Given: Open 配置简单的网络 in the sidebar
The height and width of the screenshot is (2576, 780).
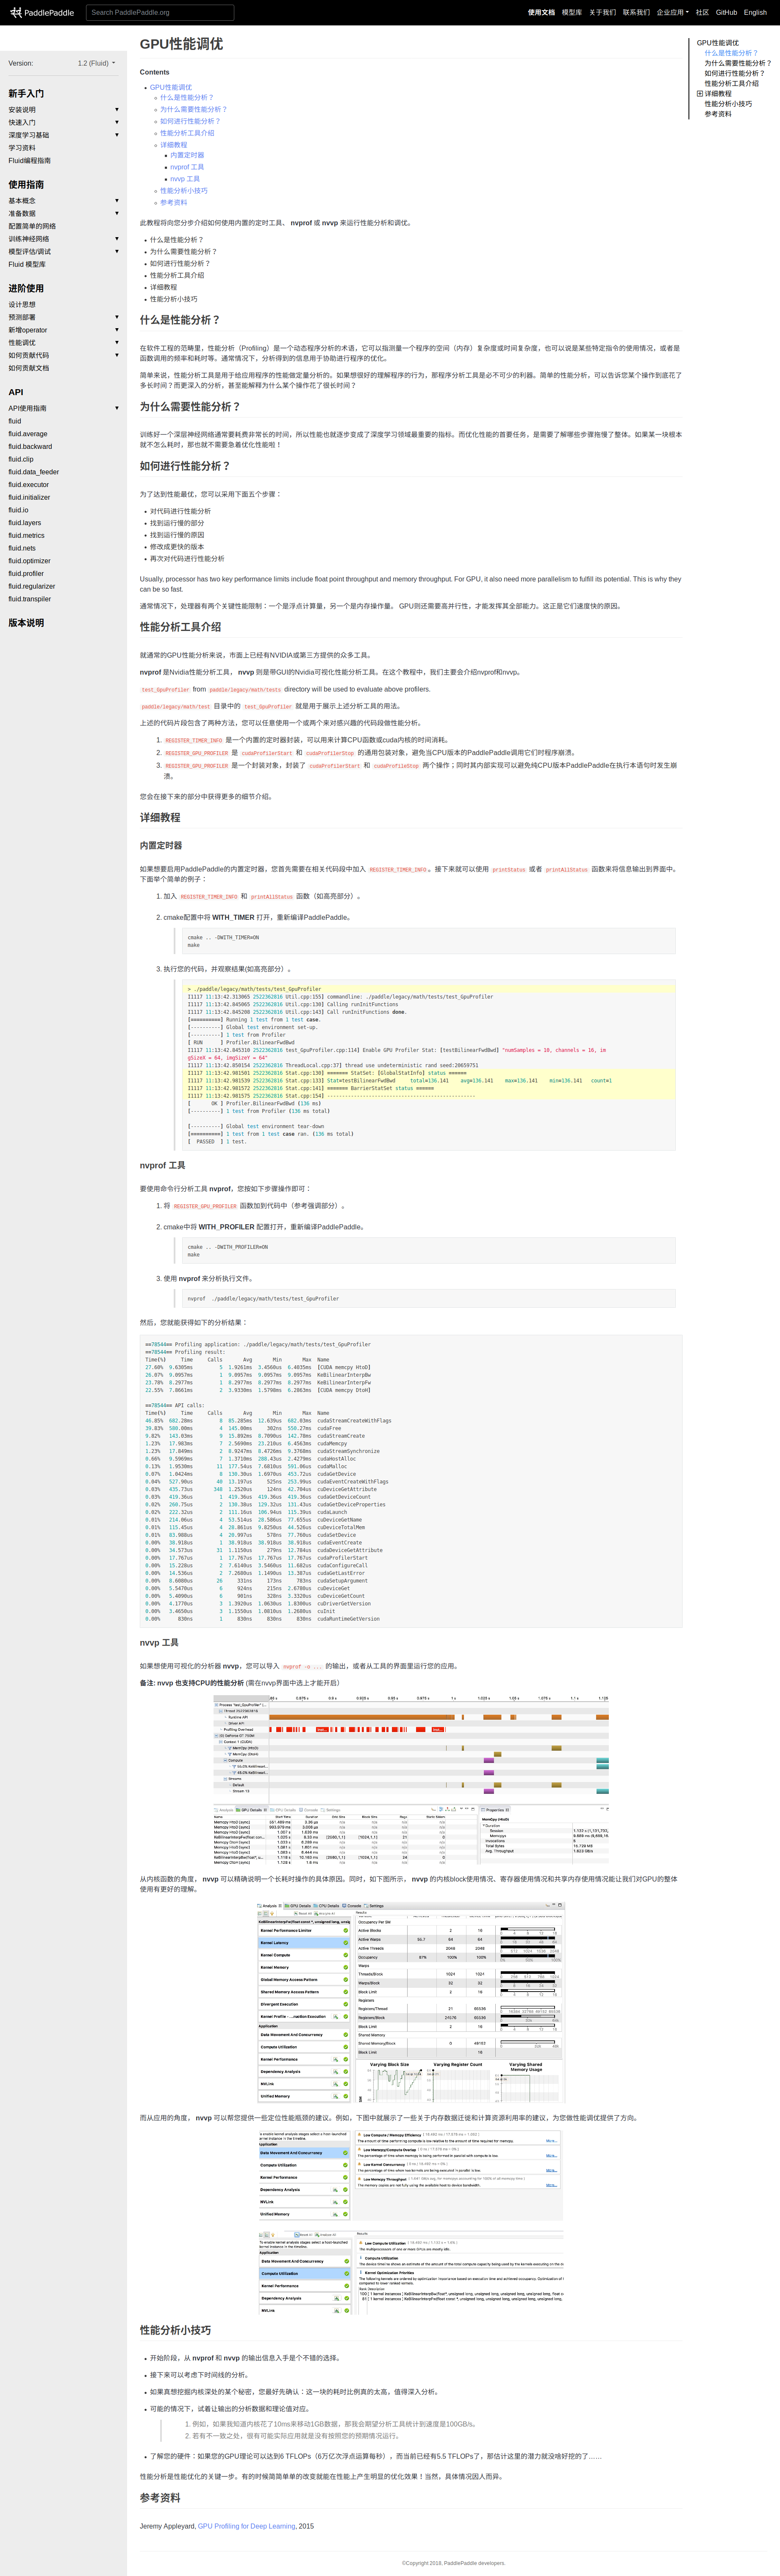Looking at the screenshot, I should pos(32,226).
